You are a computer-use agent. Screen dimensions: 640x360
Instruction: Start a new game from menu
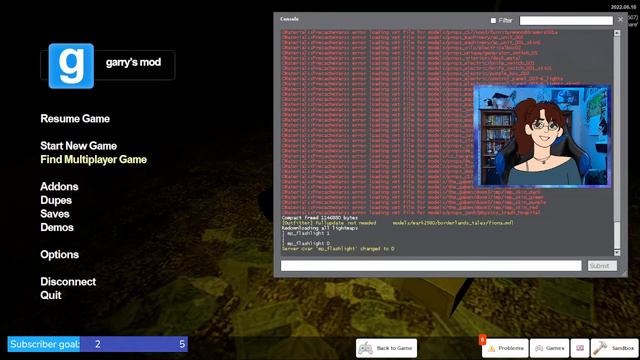click(x=78, y=146)
